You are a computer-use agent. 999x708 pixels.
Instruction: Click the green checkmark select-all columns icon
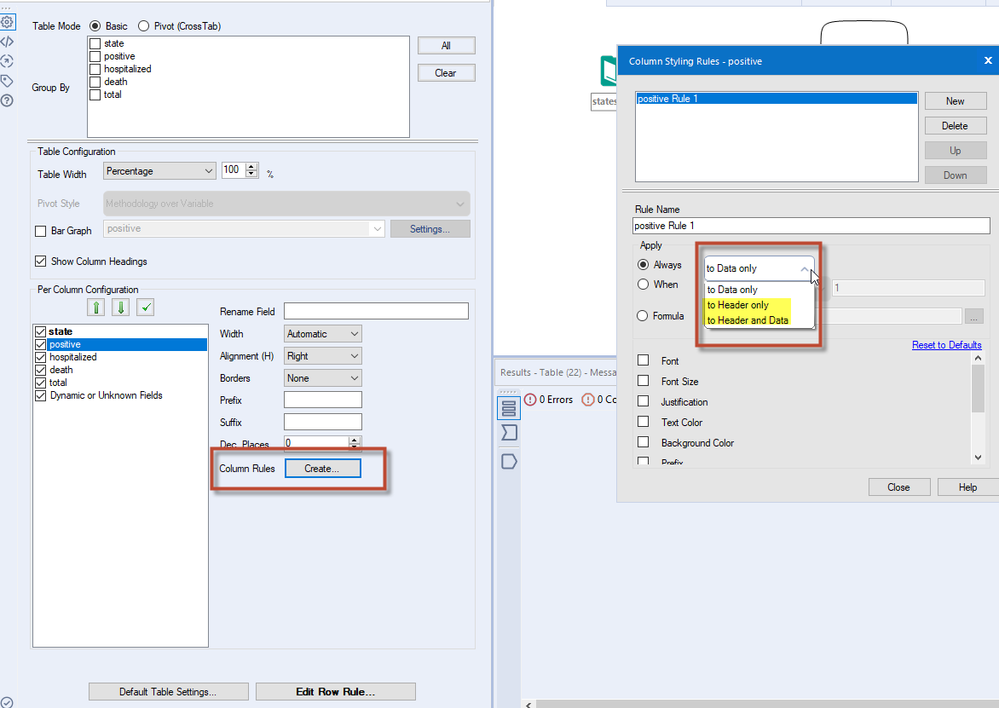pyautogui.click(x=145, y=308)
